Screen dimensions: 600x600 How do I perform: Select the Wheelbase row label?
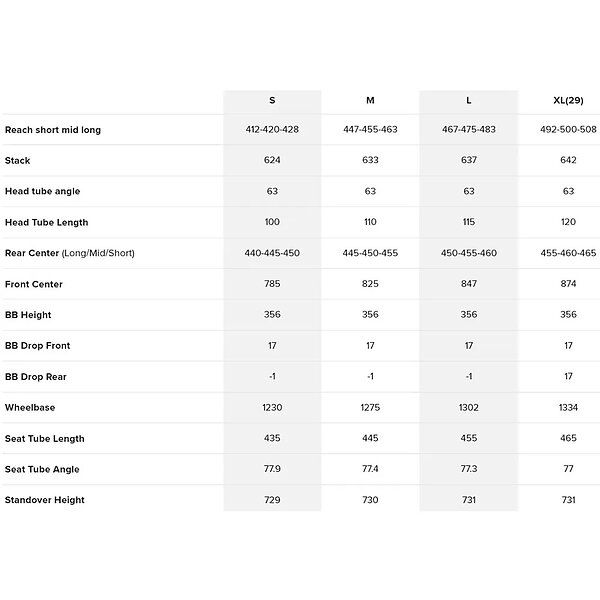tap(31, 408)
